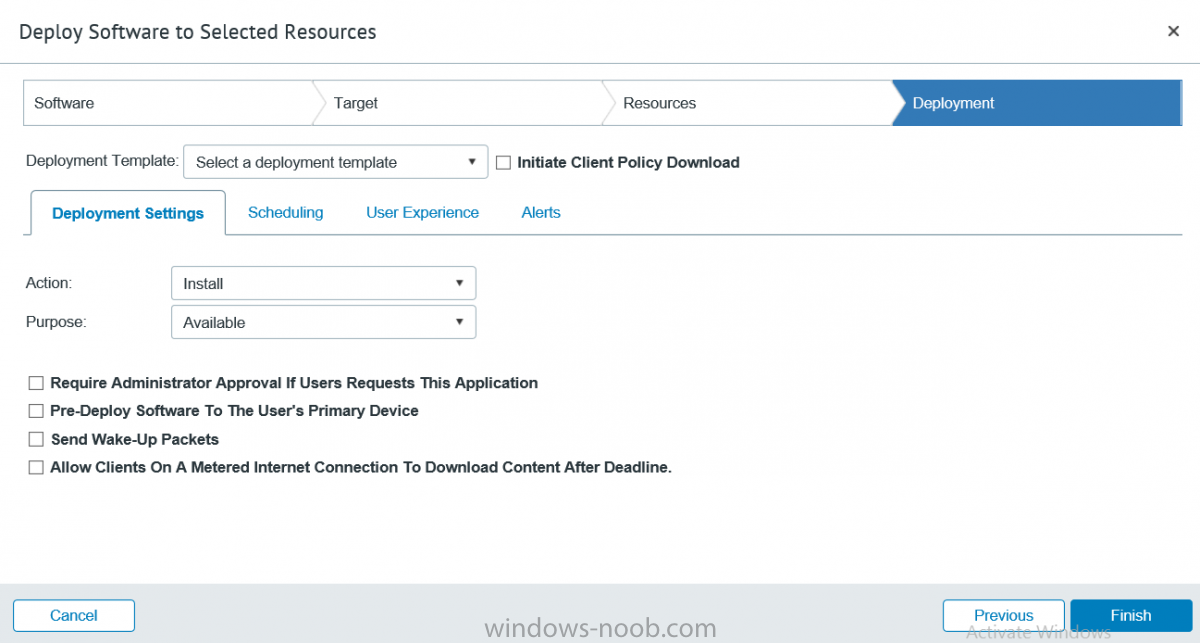Screen dimensions: 1200x643
Task: Go to the Resources wizard step
Action: point(747,103)
